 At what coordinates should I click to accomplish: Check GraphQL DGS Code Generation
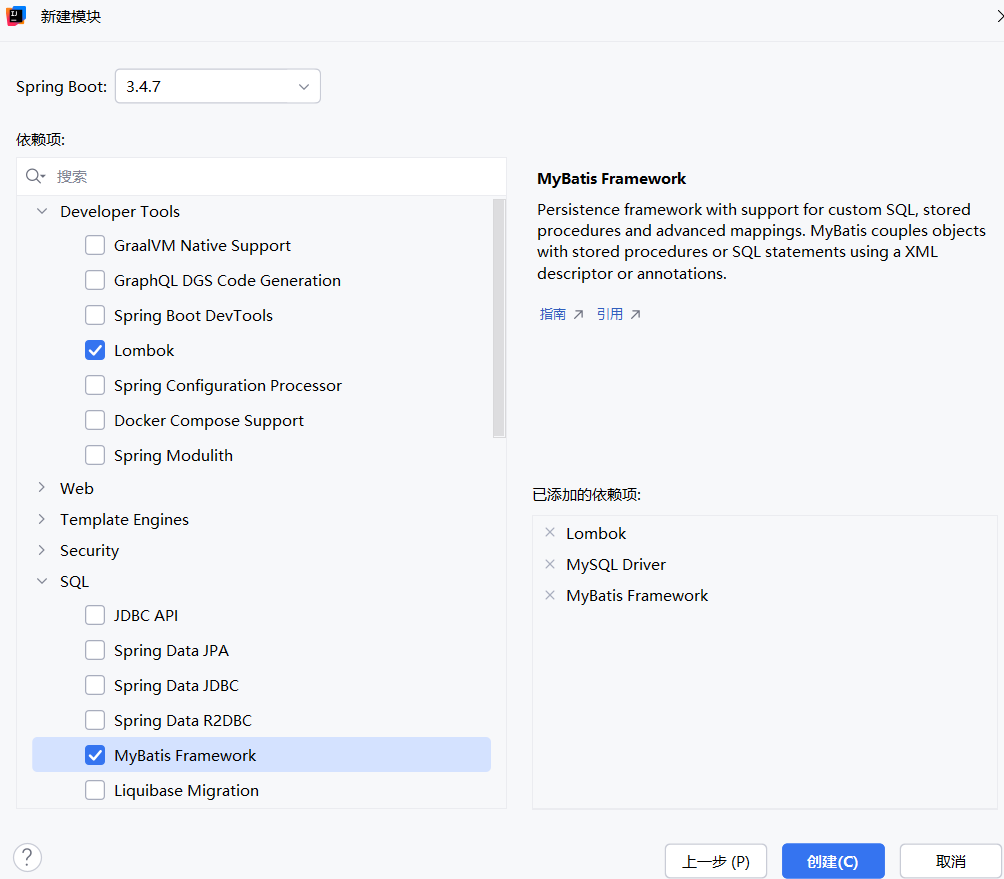(x=95, y=280)
